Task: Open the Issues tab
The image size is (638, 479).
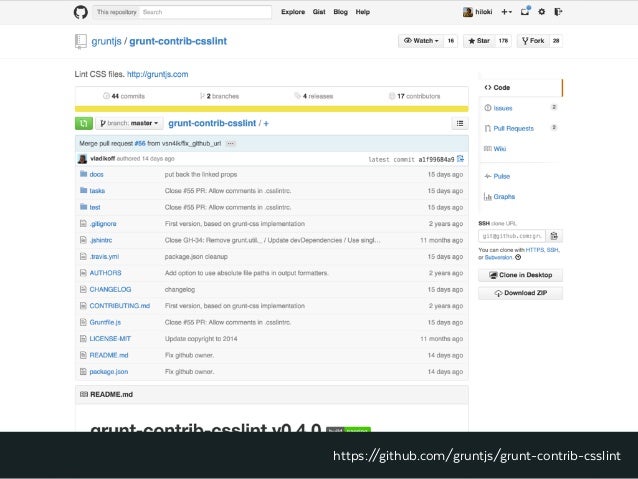Action: pos(503,108)
